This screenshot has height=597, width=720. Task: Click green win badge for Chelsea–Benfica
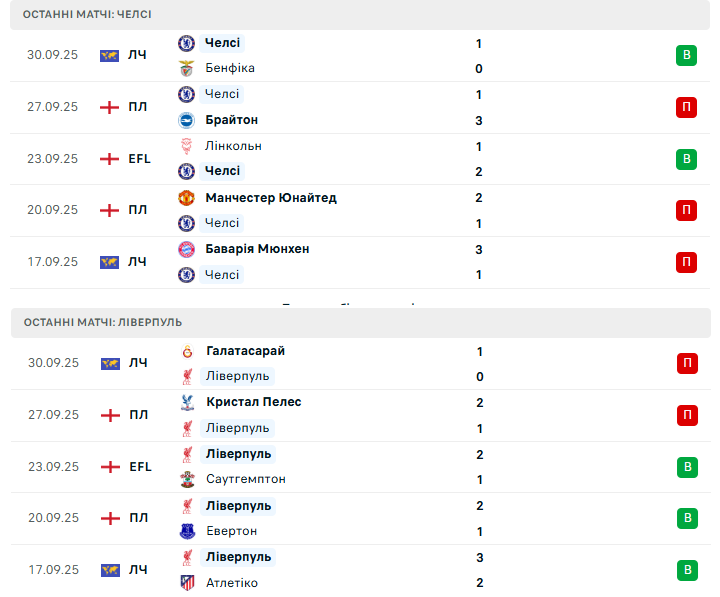point(686,55)
